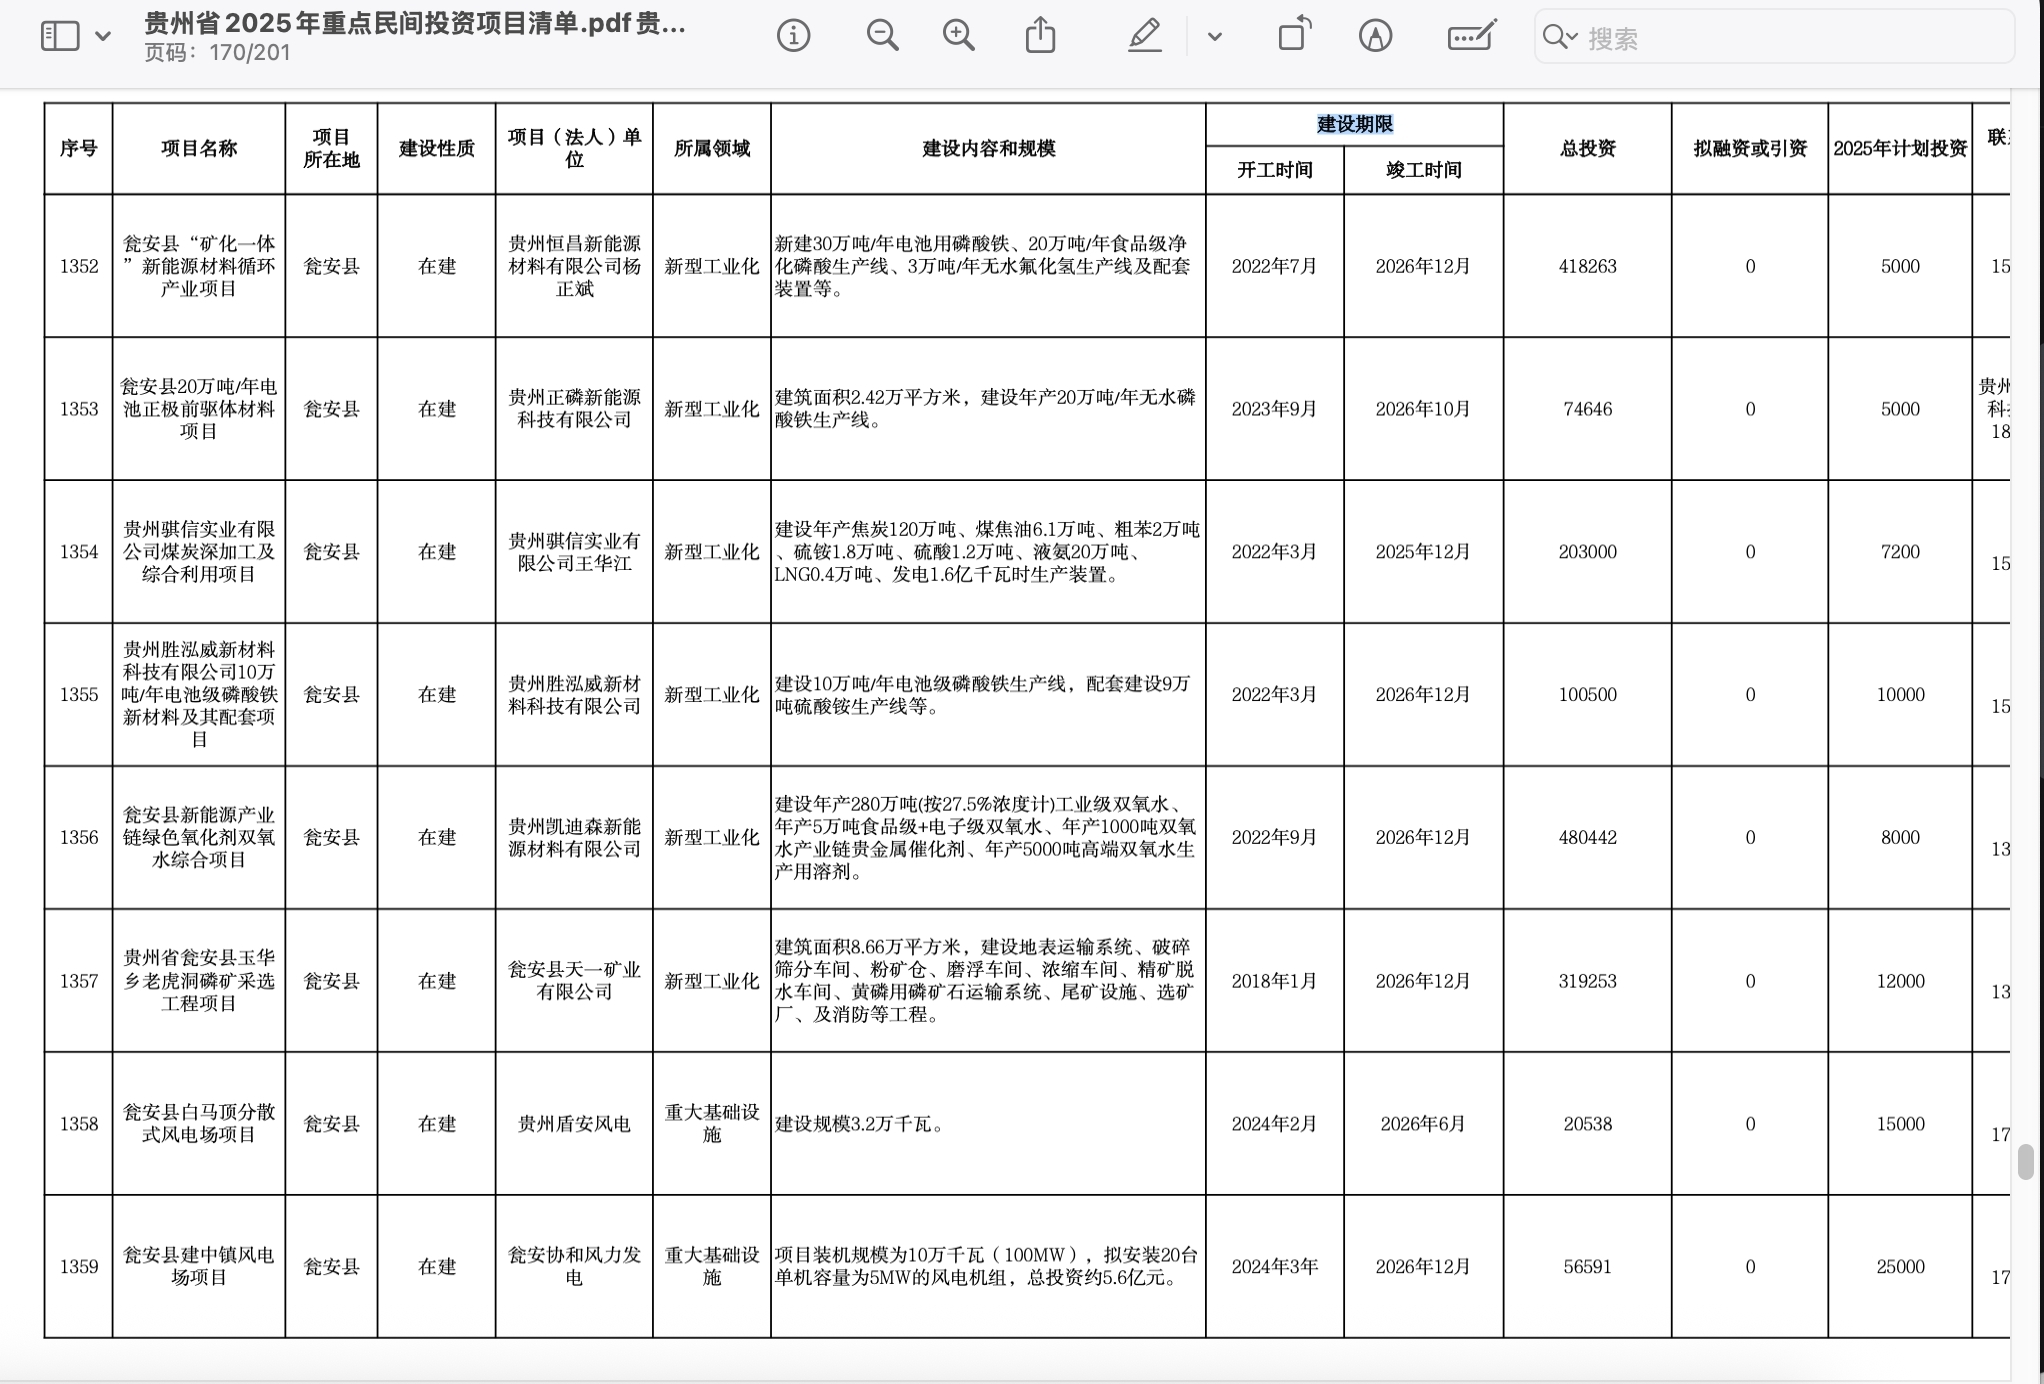Click row number 1358
Image resolution: width=2044 pixels, height=1384 pixels.
tap(79, 1124)
